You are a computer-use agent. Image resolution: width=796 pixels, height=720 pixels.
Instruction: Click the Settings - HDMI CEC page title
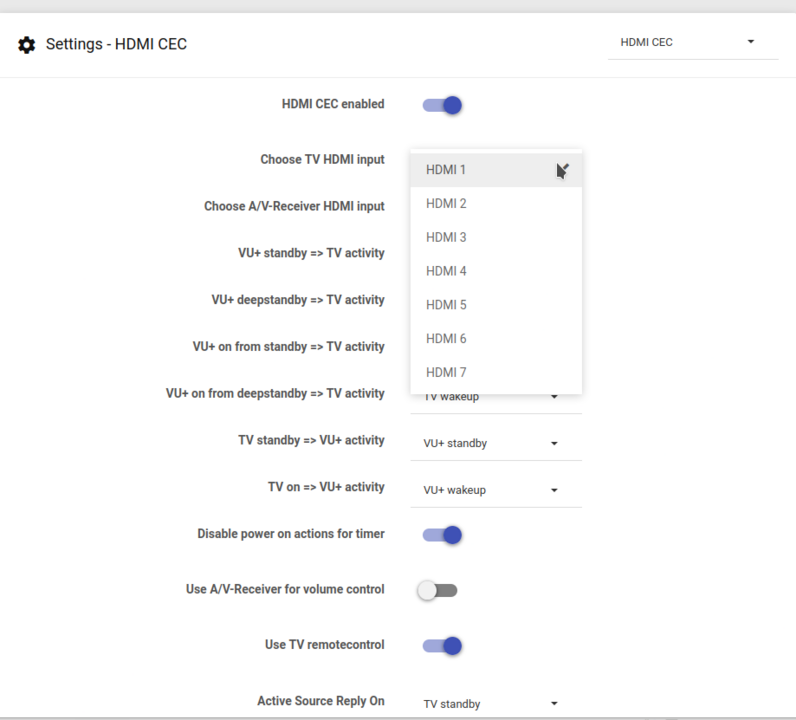[x=116, y=45]
